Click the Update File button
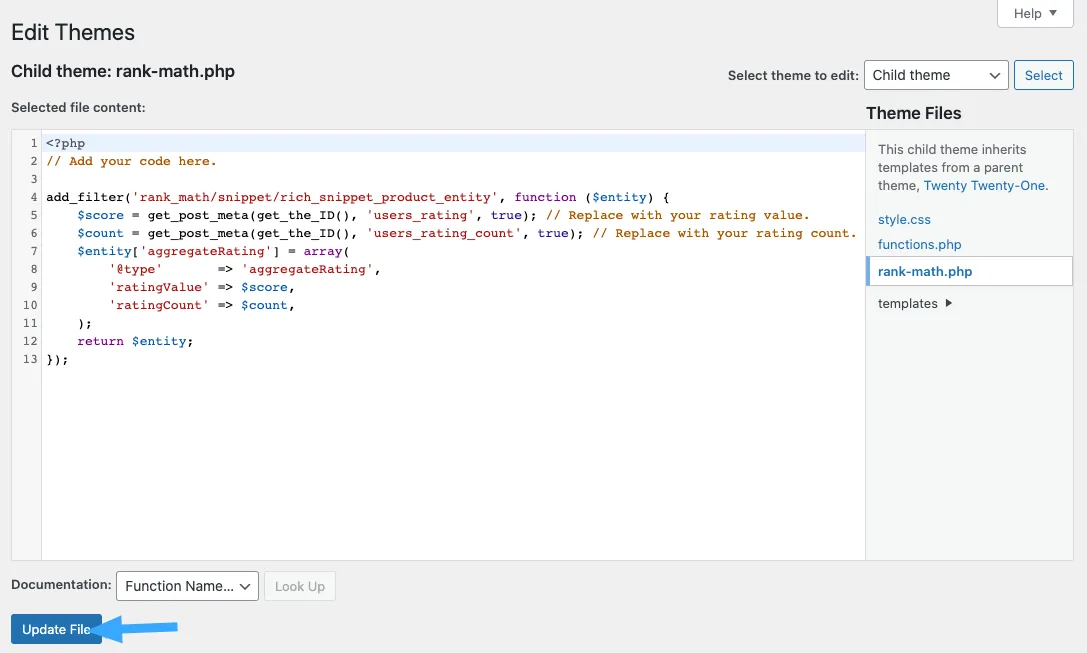 [x=56, y=629]
